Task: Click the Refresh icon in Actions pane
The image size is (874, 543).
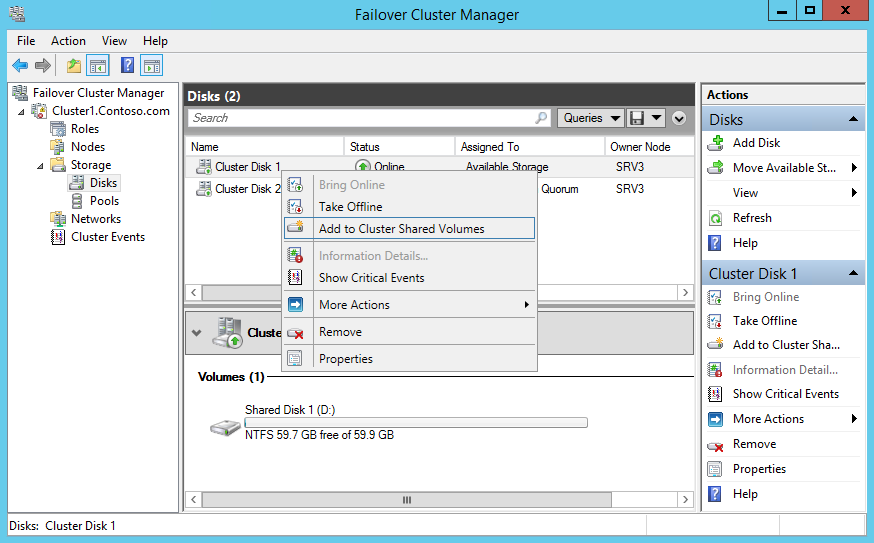Action: [x=715, y=218]
